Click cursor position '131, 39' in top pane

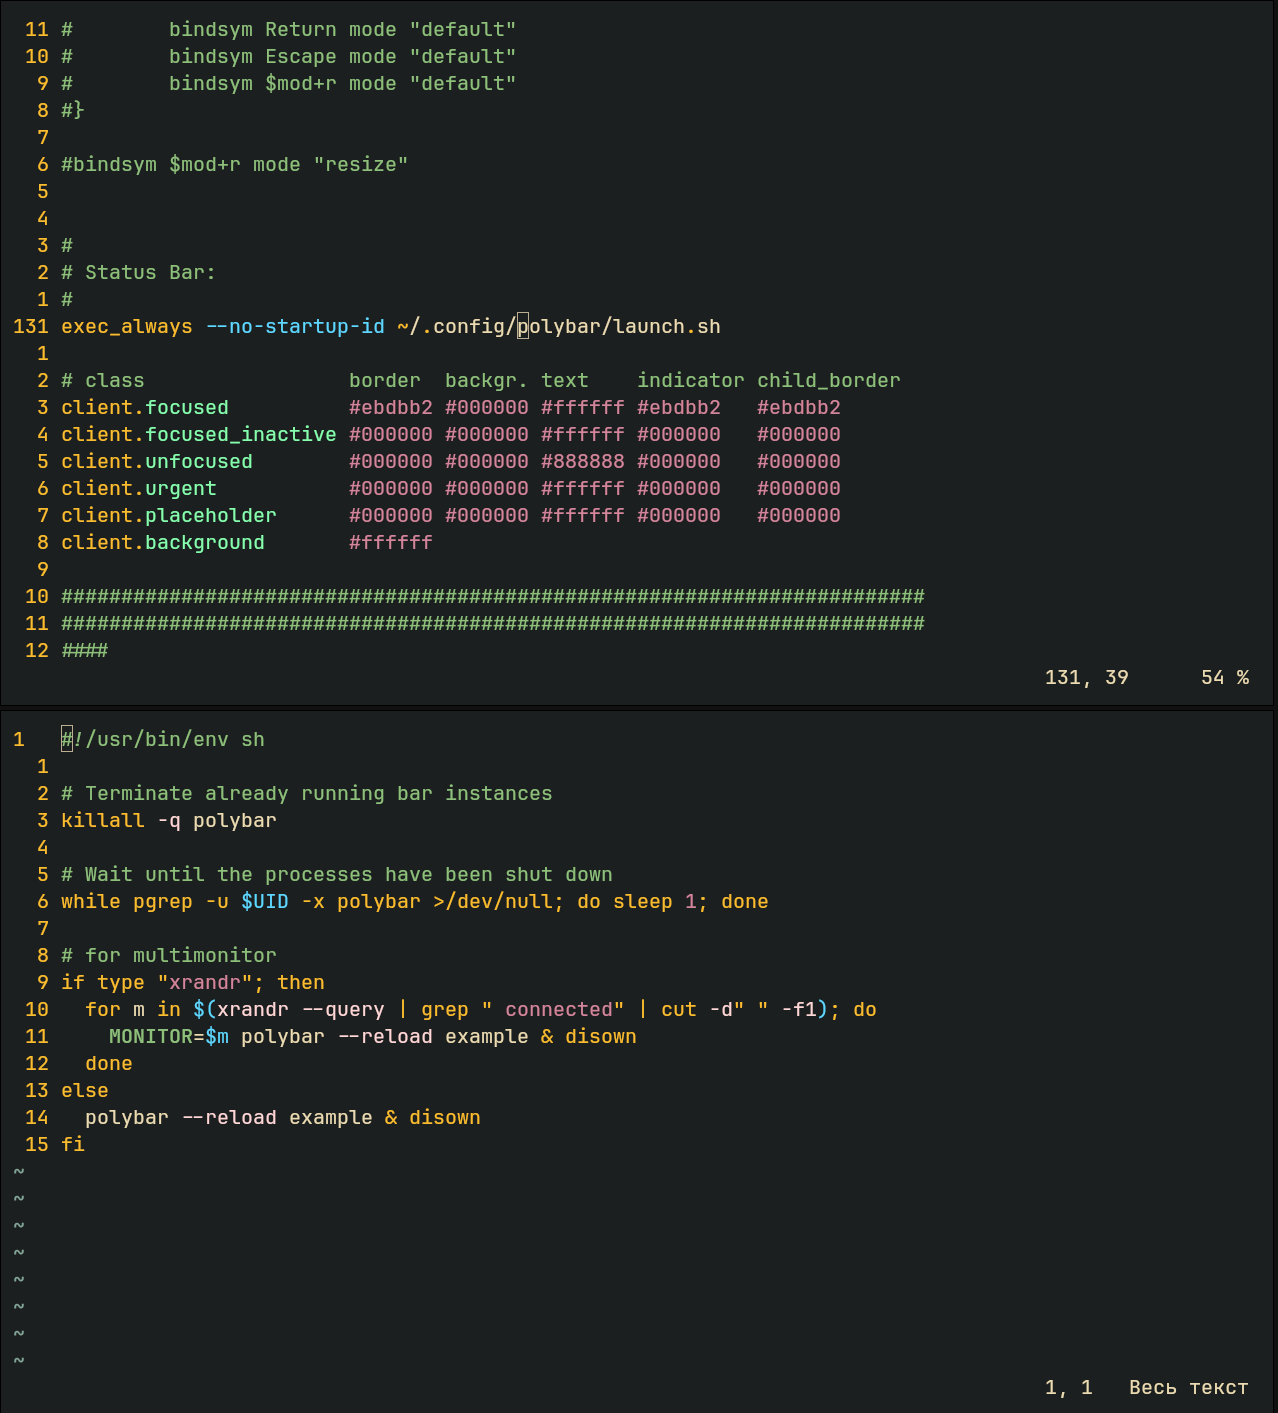(x=1087, y=678)
